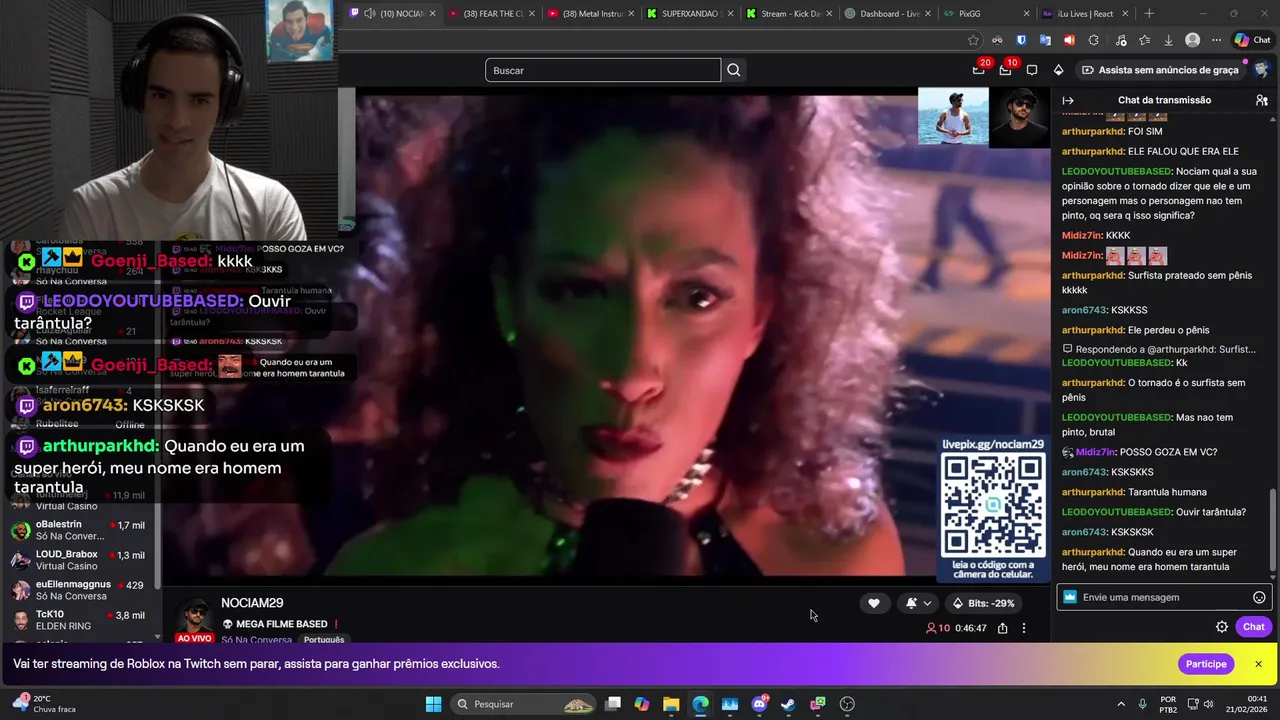Click the search magnifier button next to Buscar
Image resolution: width=1280 pixels, height=720 pixels.
(x=734, y=70)
